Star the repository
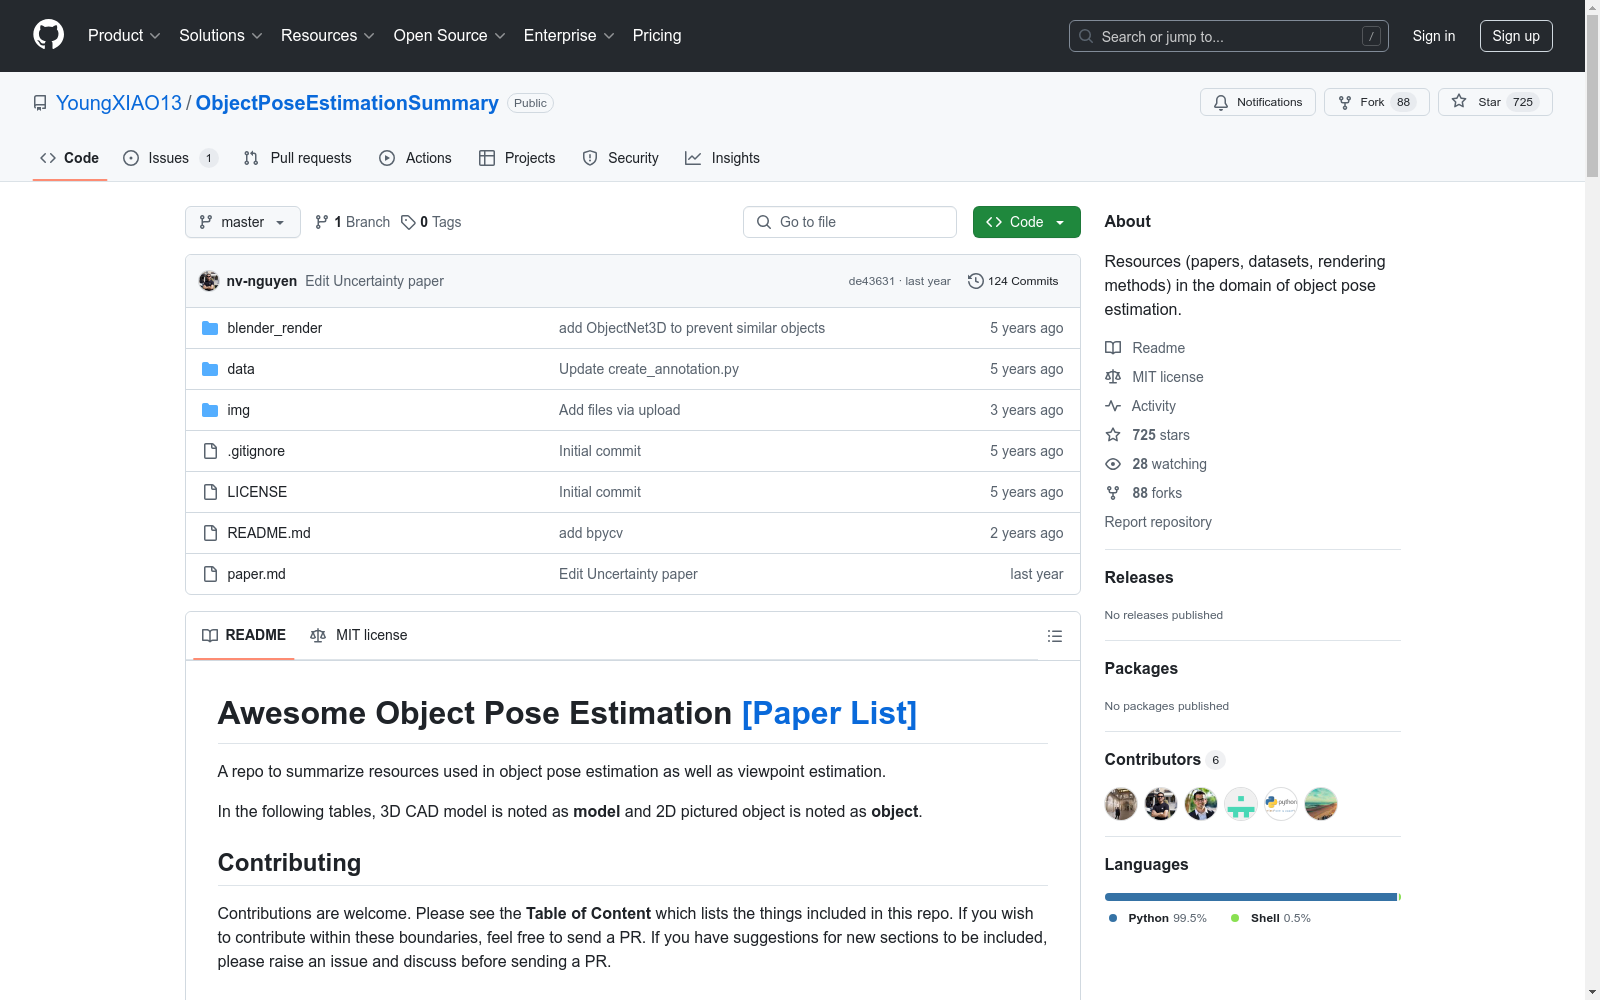This screenshot has height=1000, width=1600. (x=1495, y=102)
